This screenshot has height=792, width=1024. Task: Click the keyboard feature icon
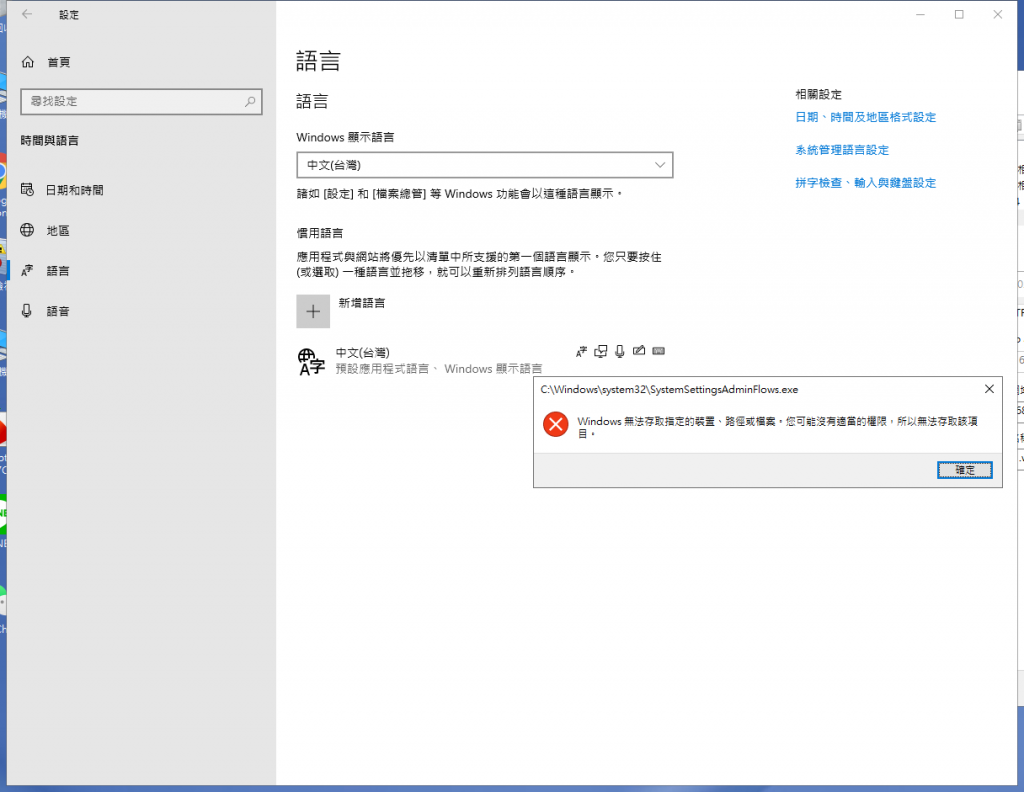click(658, 351)
